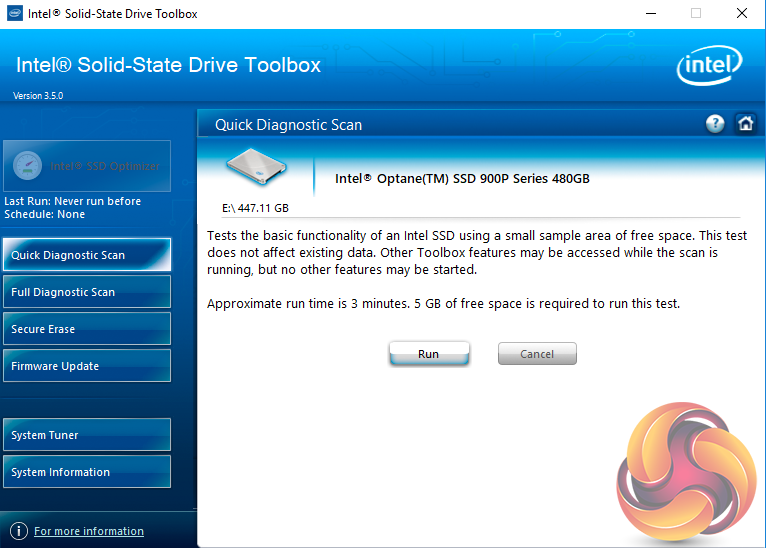Click the Toolbox app icon in title bar
The width and height of the screenshot is (766, 548).
pos(15,14)
